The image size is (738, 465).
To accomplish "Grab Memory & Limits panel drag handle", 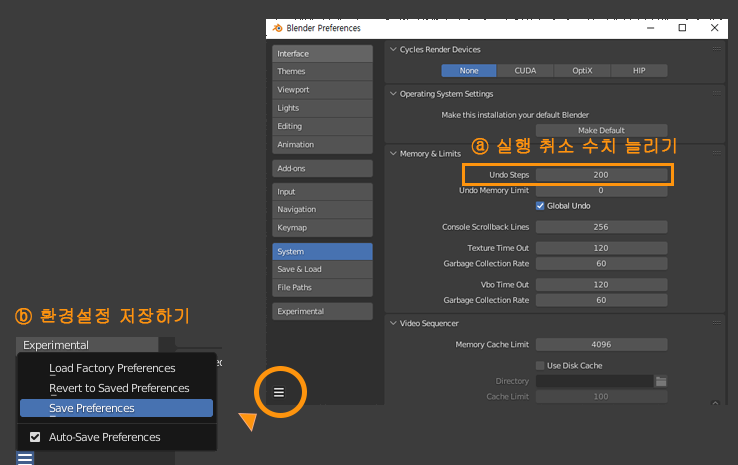I will (x=716, y=153).
